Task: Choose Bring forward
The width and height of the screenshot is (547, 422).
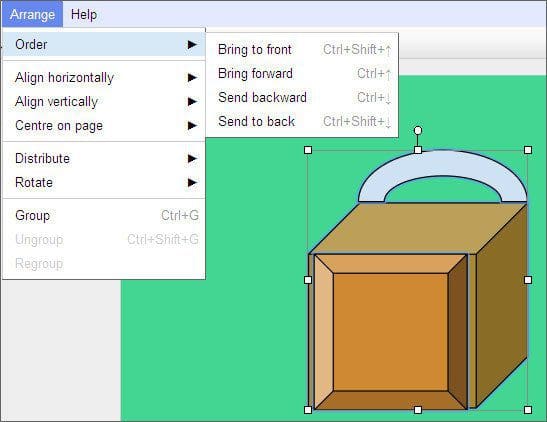Action: 302,74
